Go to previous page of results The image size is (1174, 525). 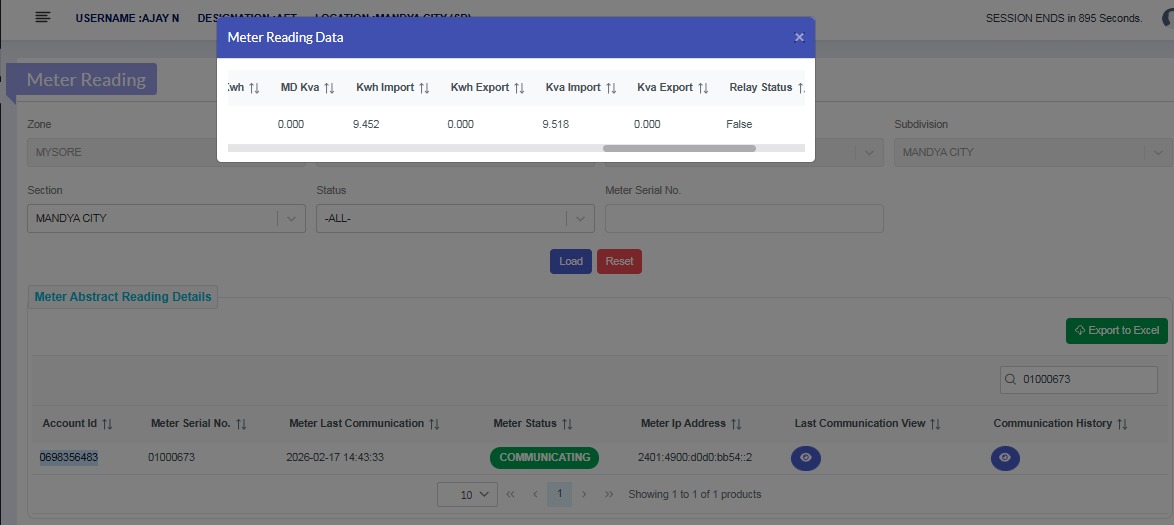point(535,494)
